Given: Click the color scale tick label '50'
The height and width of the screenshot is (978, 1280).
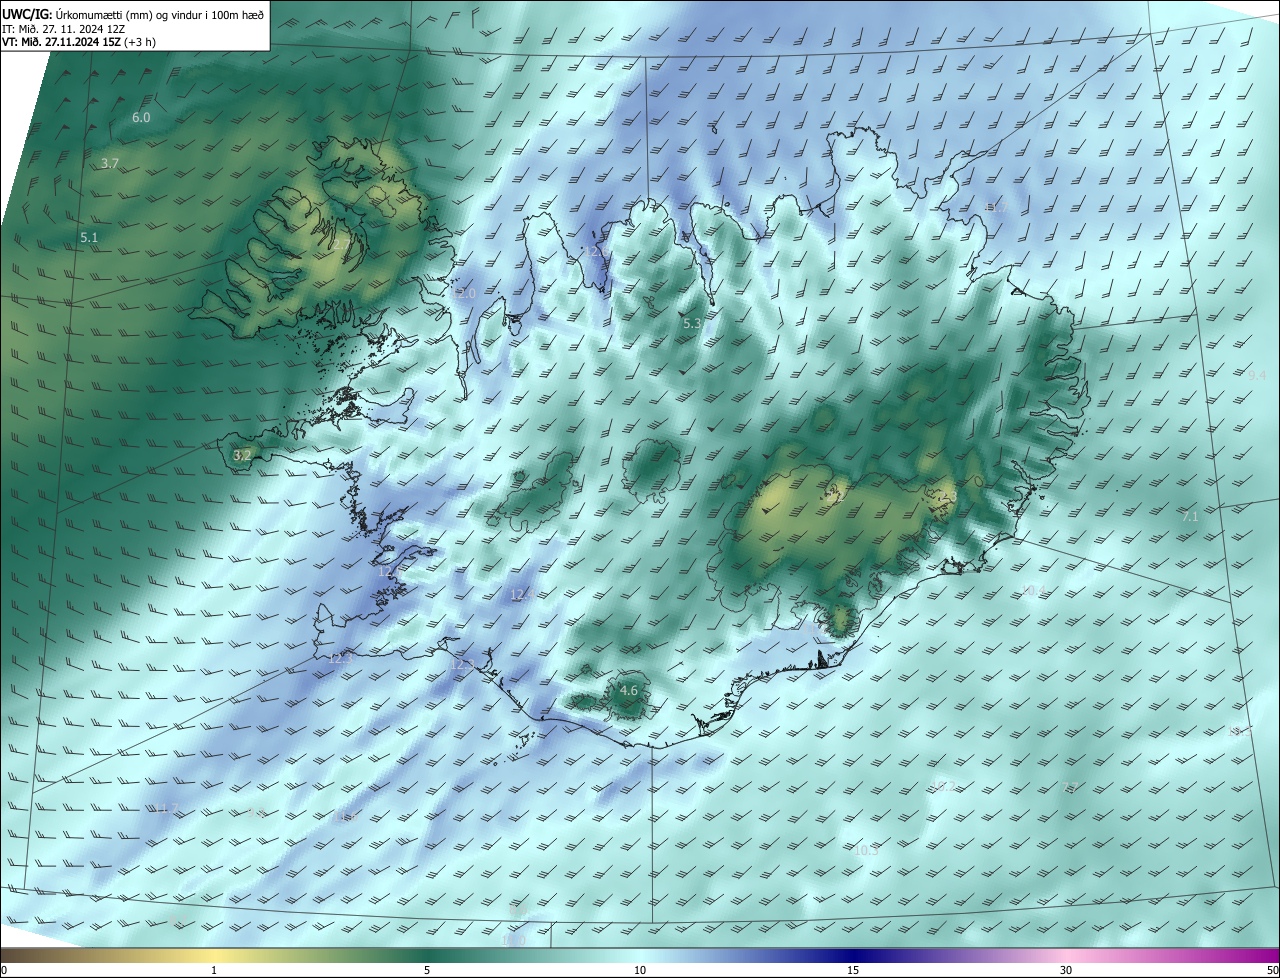Looking at the screenshot, I should pyautogui.click(x=1271, y=970).
